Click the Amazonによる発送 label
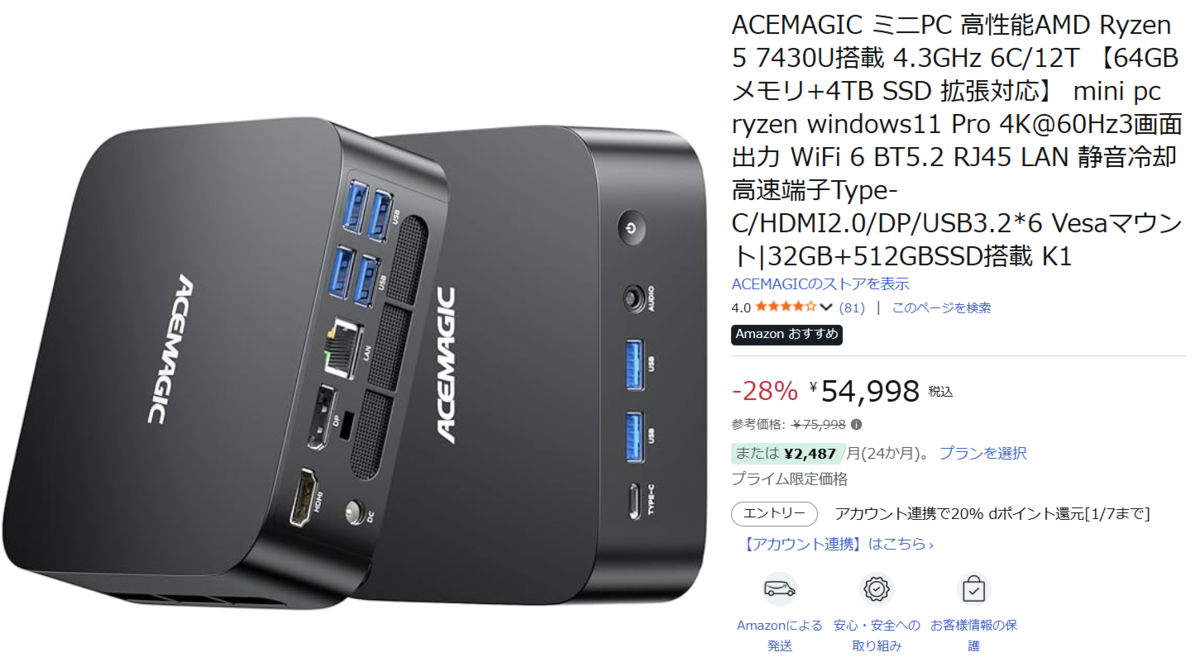 click(x=780, y=636)
